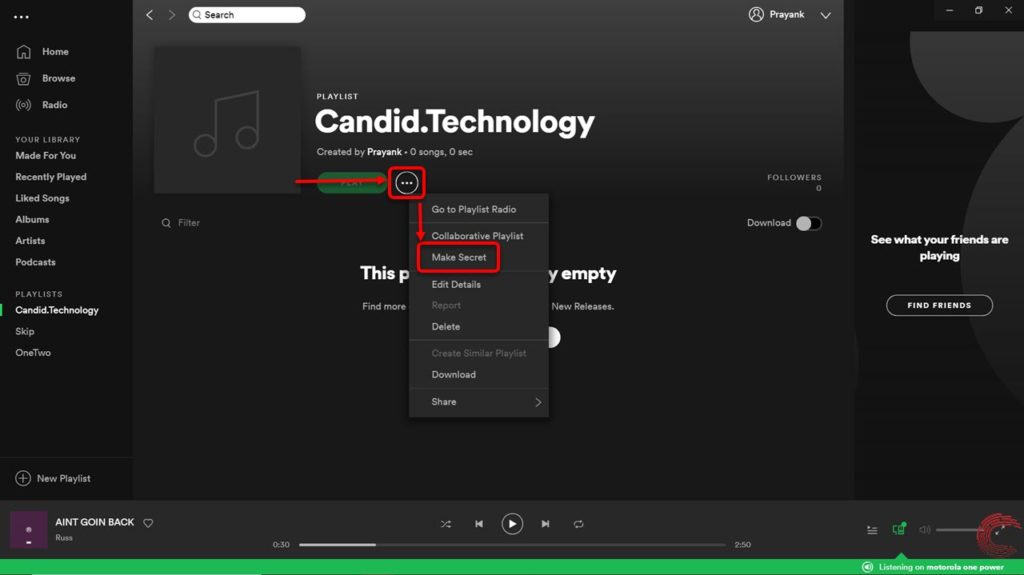
Task: Click FIND FRIENDS button
Action: click(939, 305)
